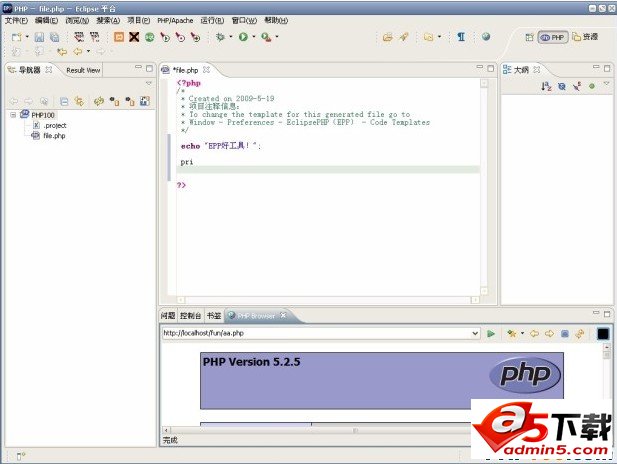Image resolution: width=617 pixels, height=464 pixels.
Task: Switch to the PHP perspective
Action: pyautogui.click(x=552, y=37)
